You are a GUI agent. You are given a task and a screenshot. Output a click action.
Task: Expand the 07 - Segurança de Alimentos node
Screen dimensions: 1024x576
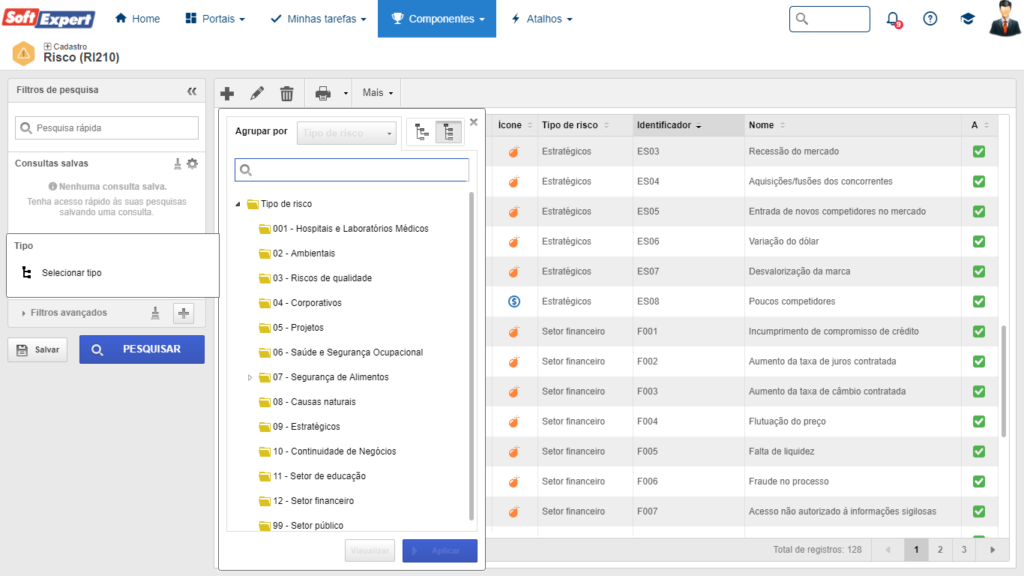click(x=250, y=377)
